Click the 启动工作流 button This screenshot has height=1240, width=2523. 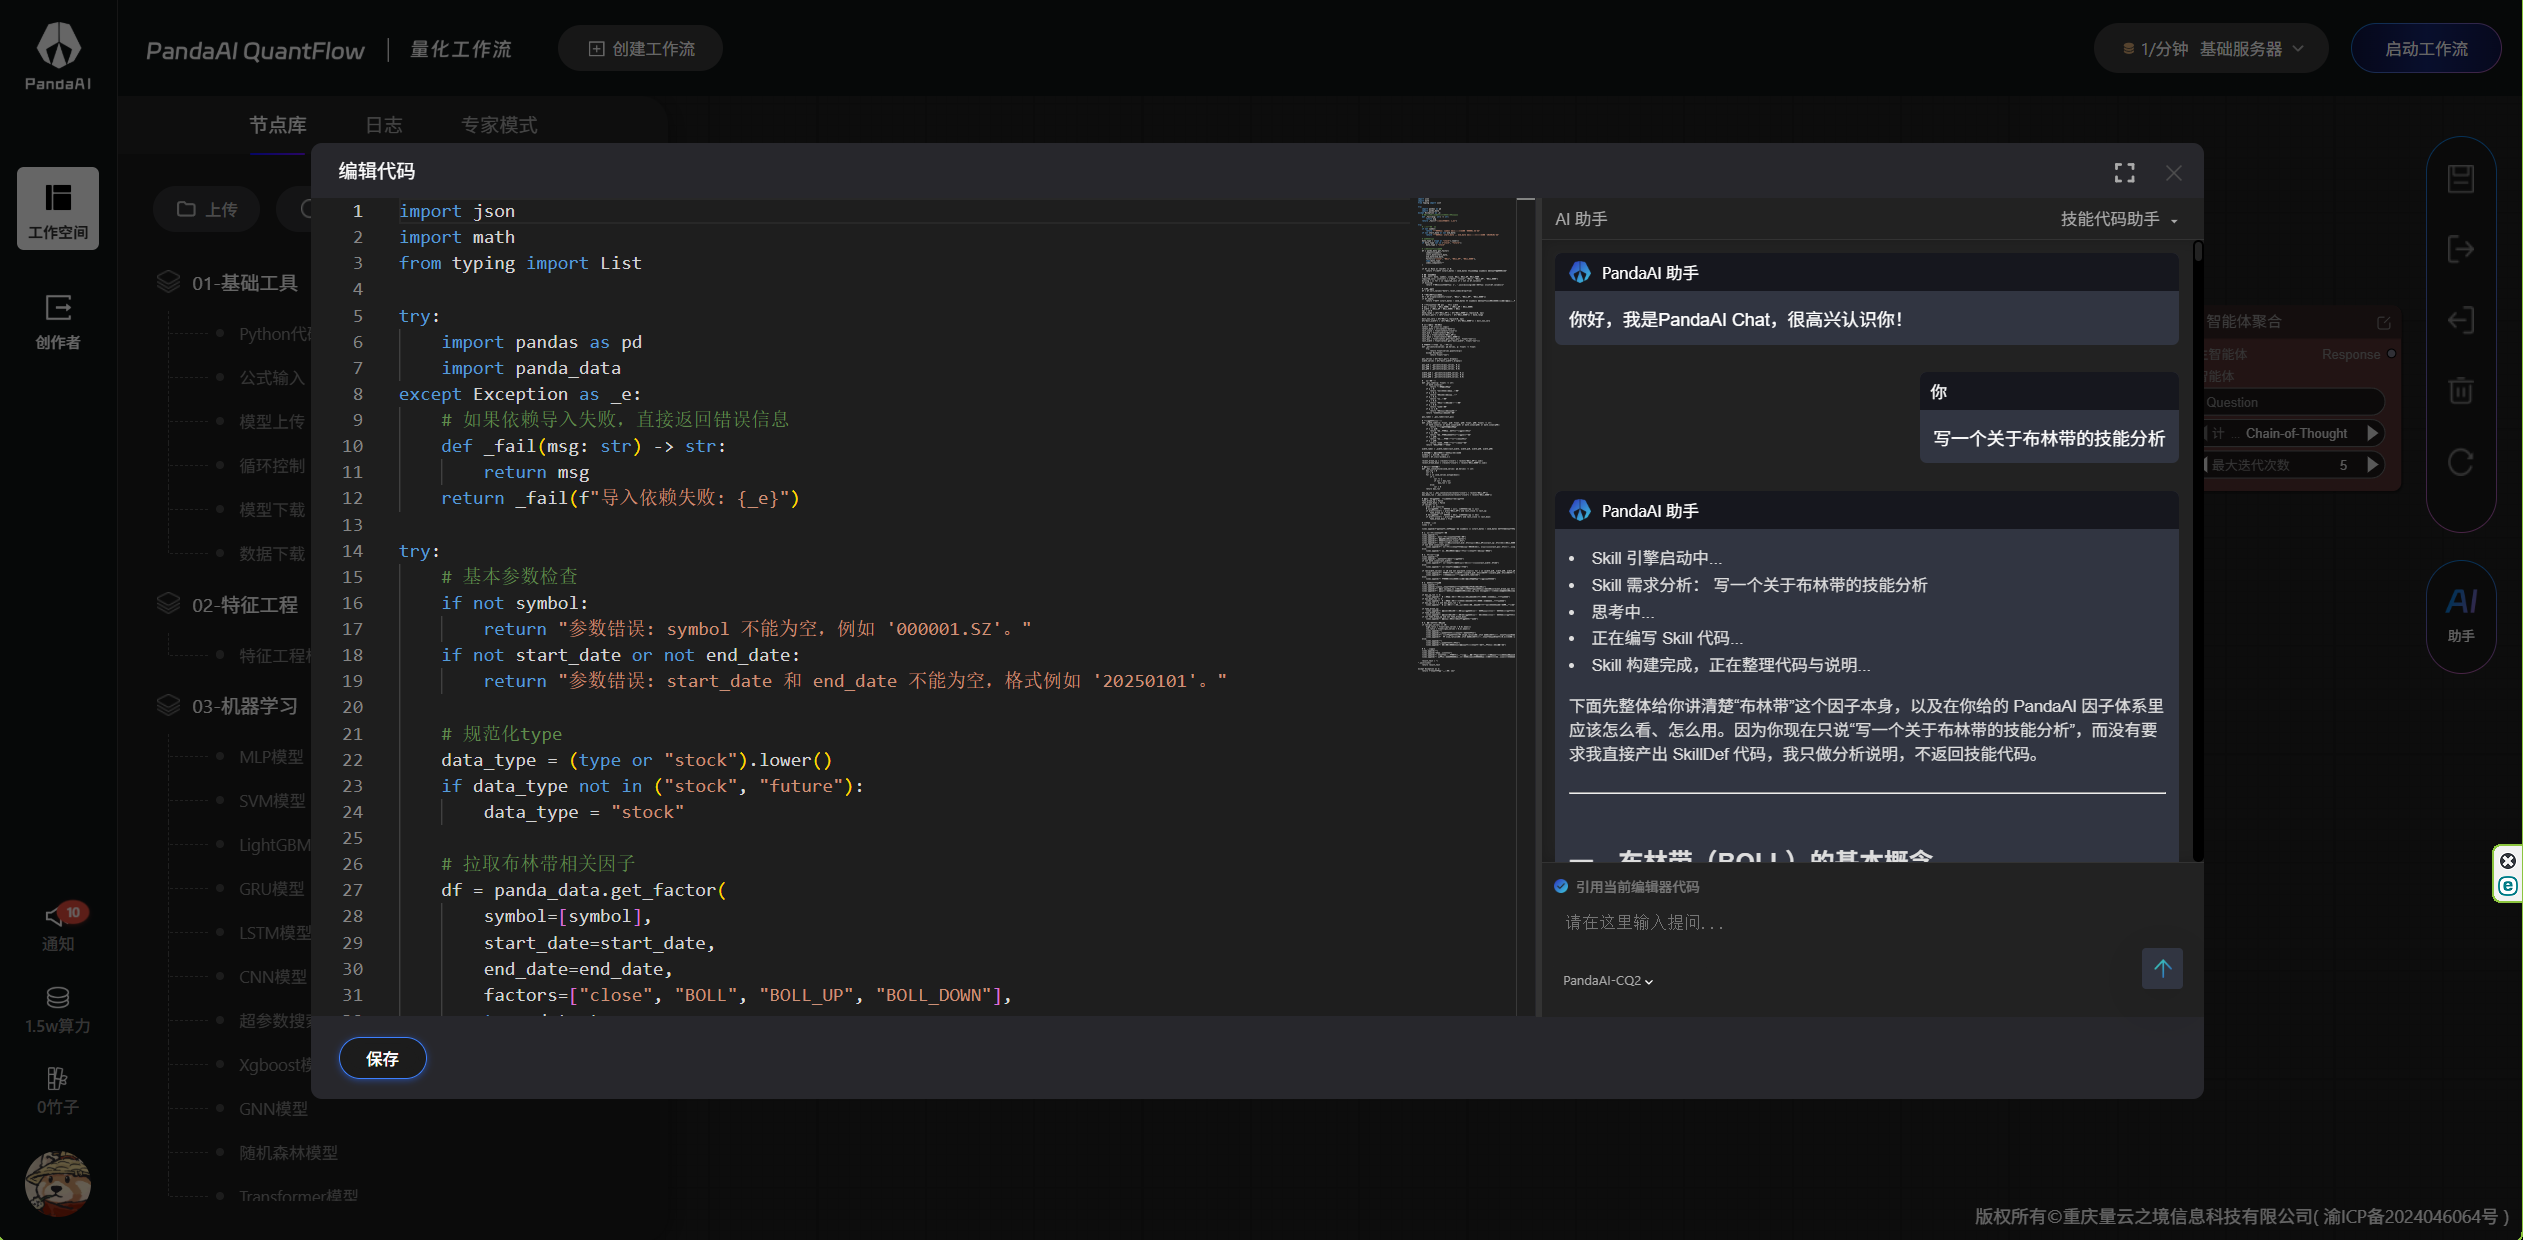tap(2425, 49)
